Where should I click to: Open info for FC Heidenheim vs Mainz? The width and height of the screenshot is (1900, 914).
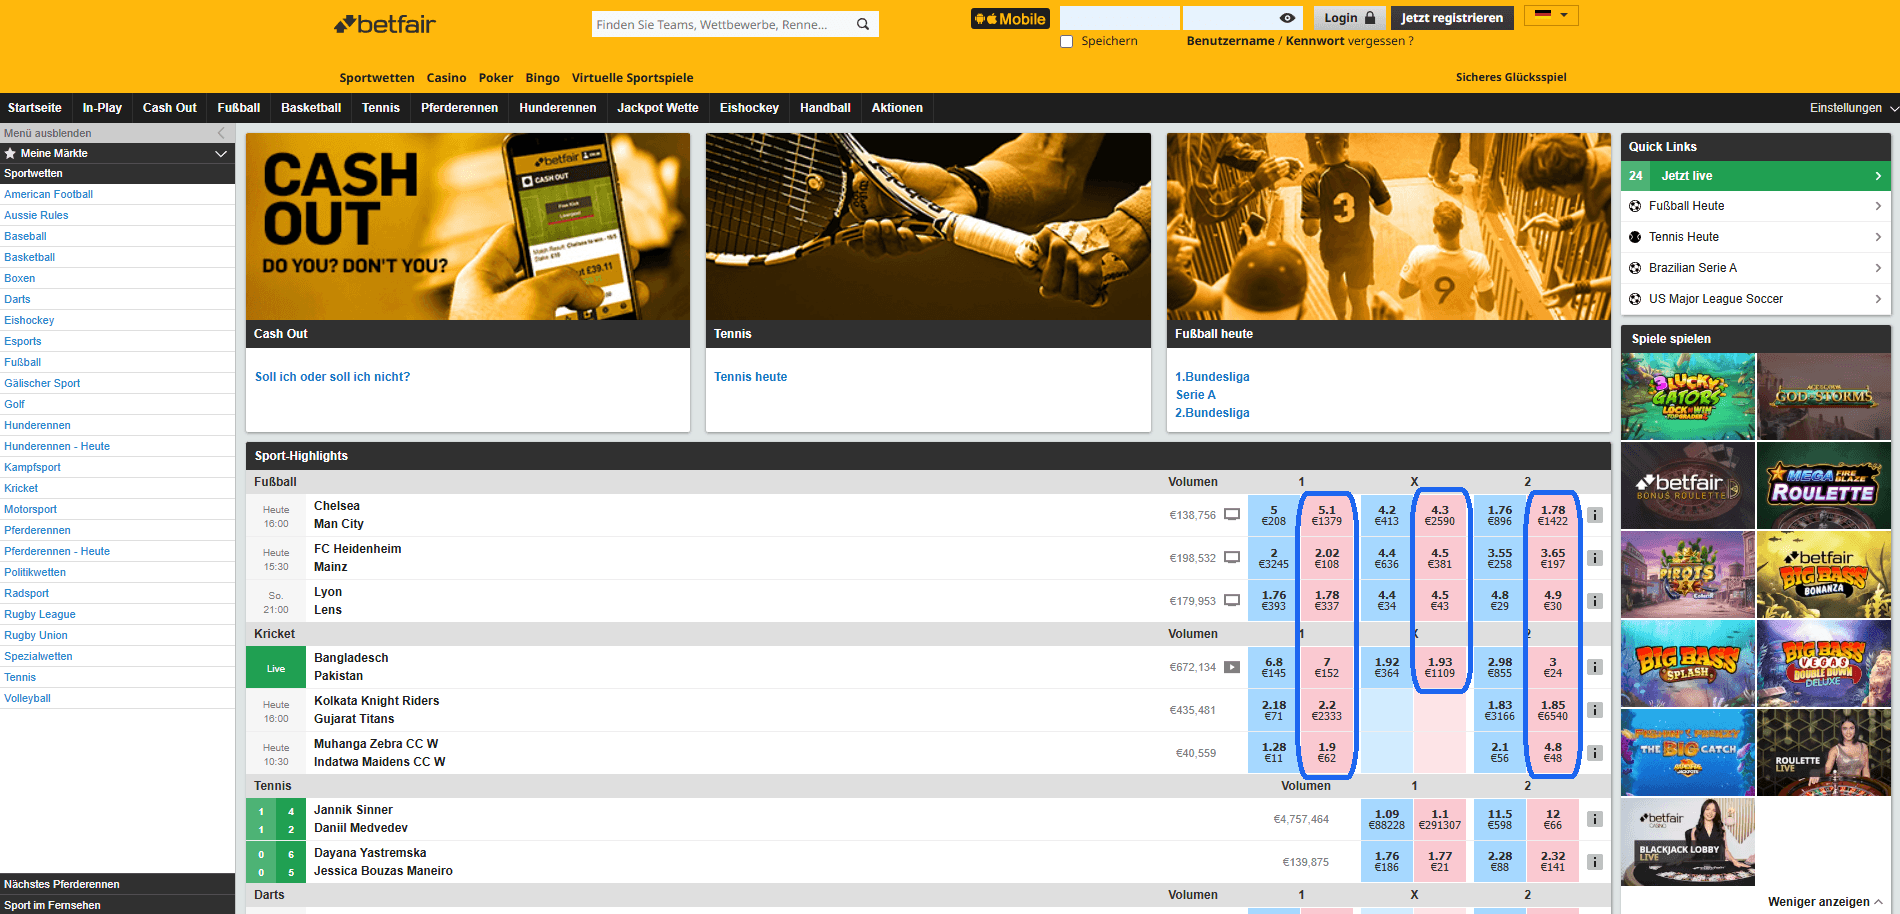pyautogui.click(x=1595, y=558)
